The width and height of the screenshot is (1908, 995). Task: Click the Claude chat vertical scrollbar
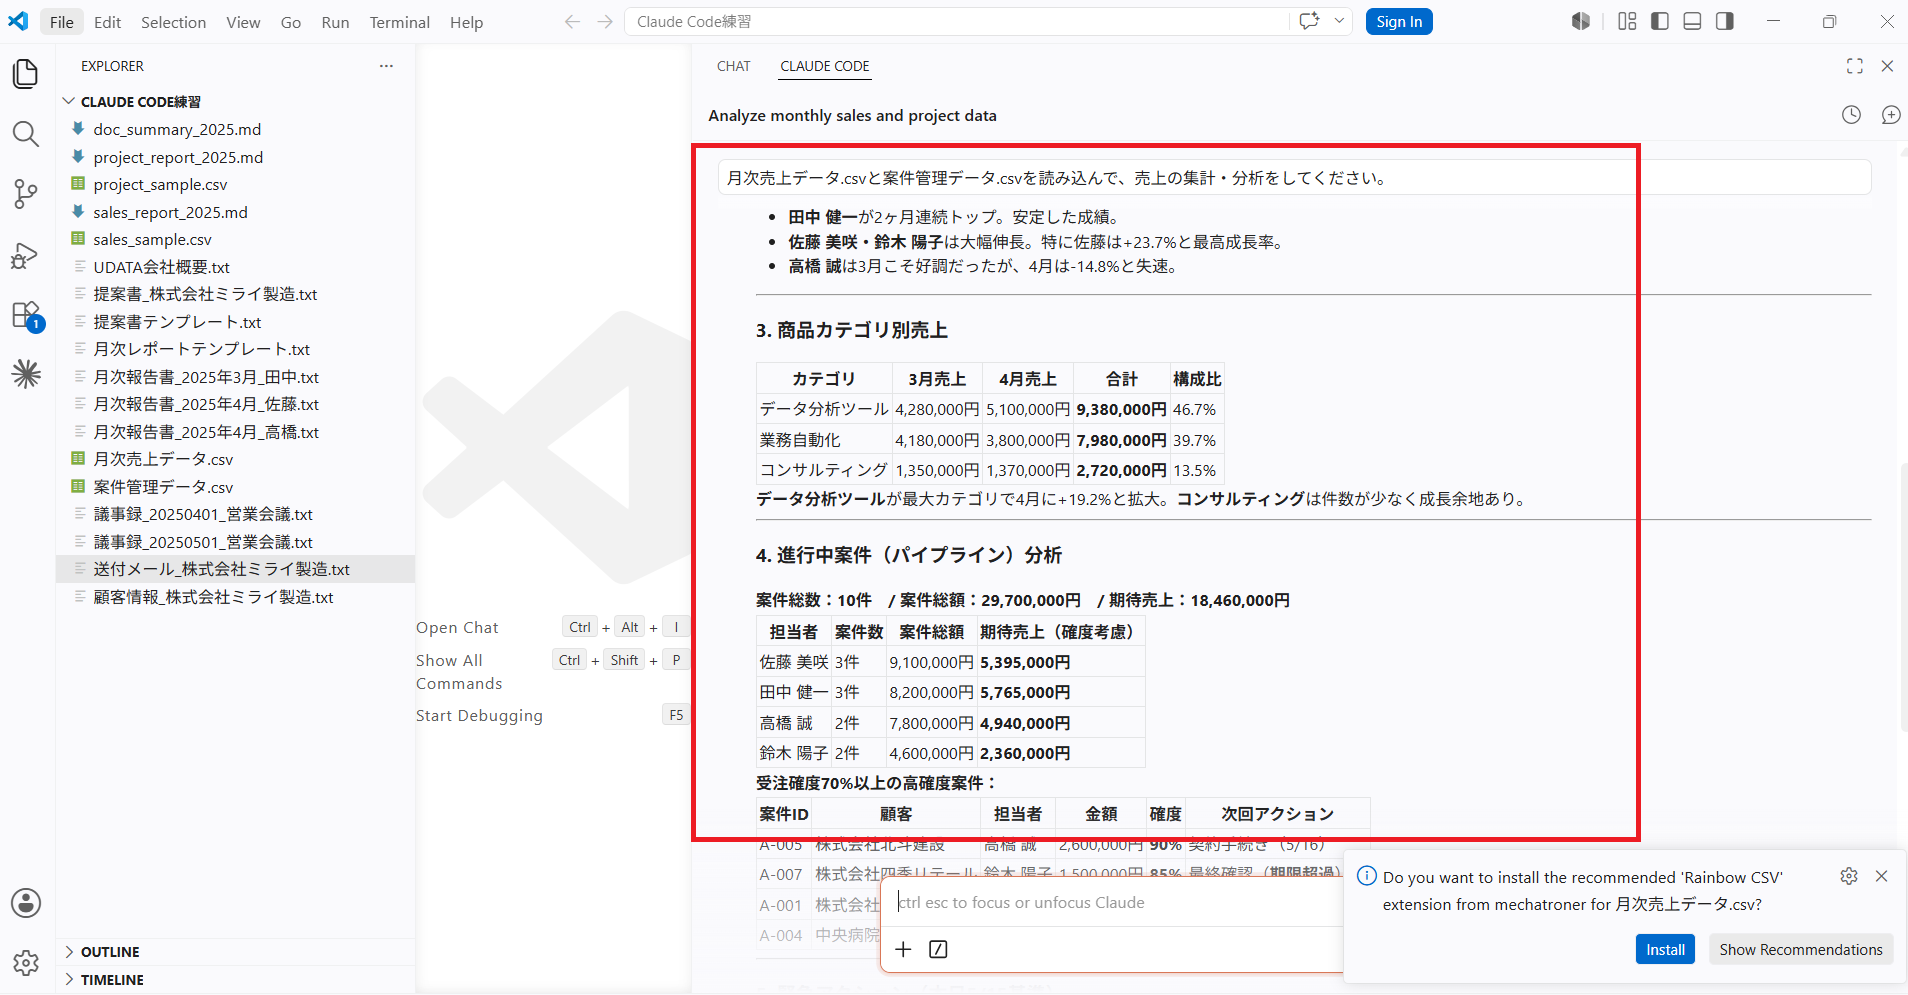pyautogui.click(x=1902, y=596)
